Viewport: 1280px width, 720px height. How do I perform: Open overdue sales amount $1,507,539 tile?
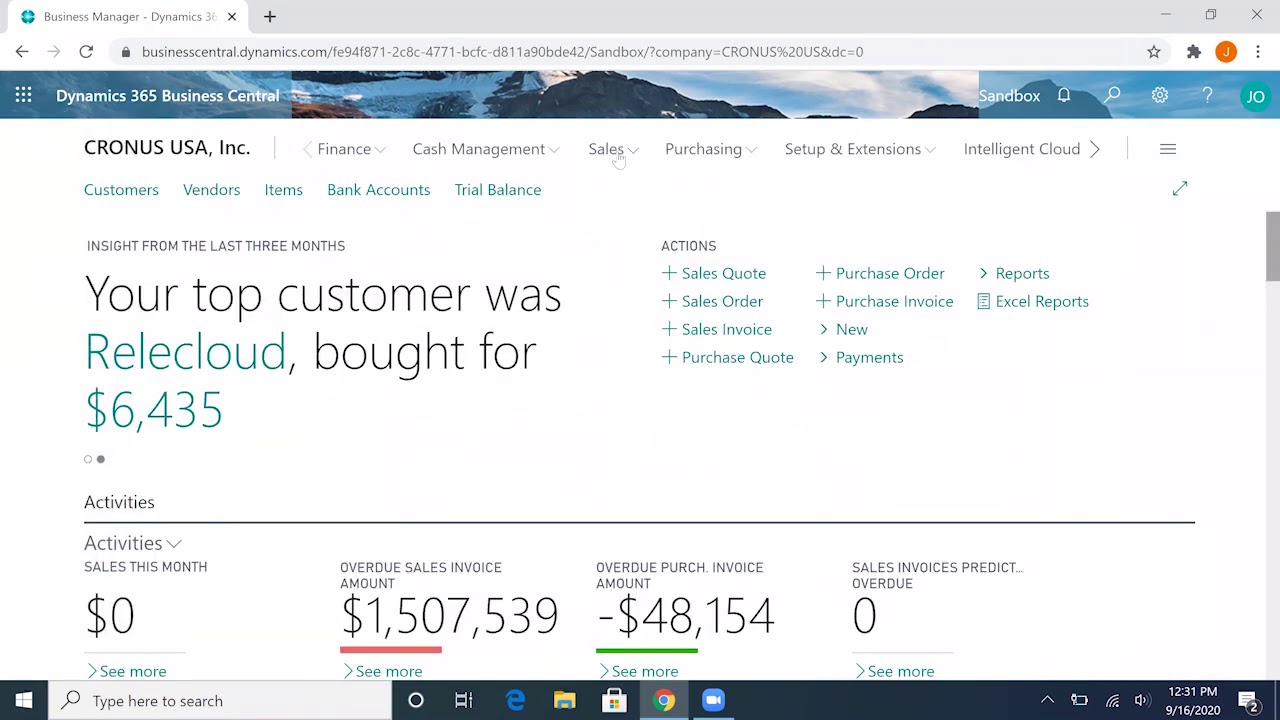449,615
